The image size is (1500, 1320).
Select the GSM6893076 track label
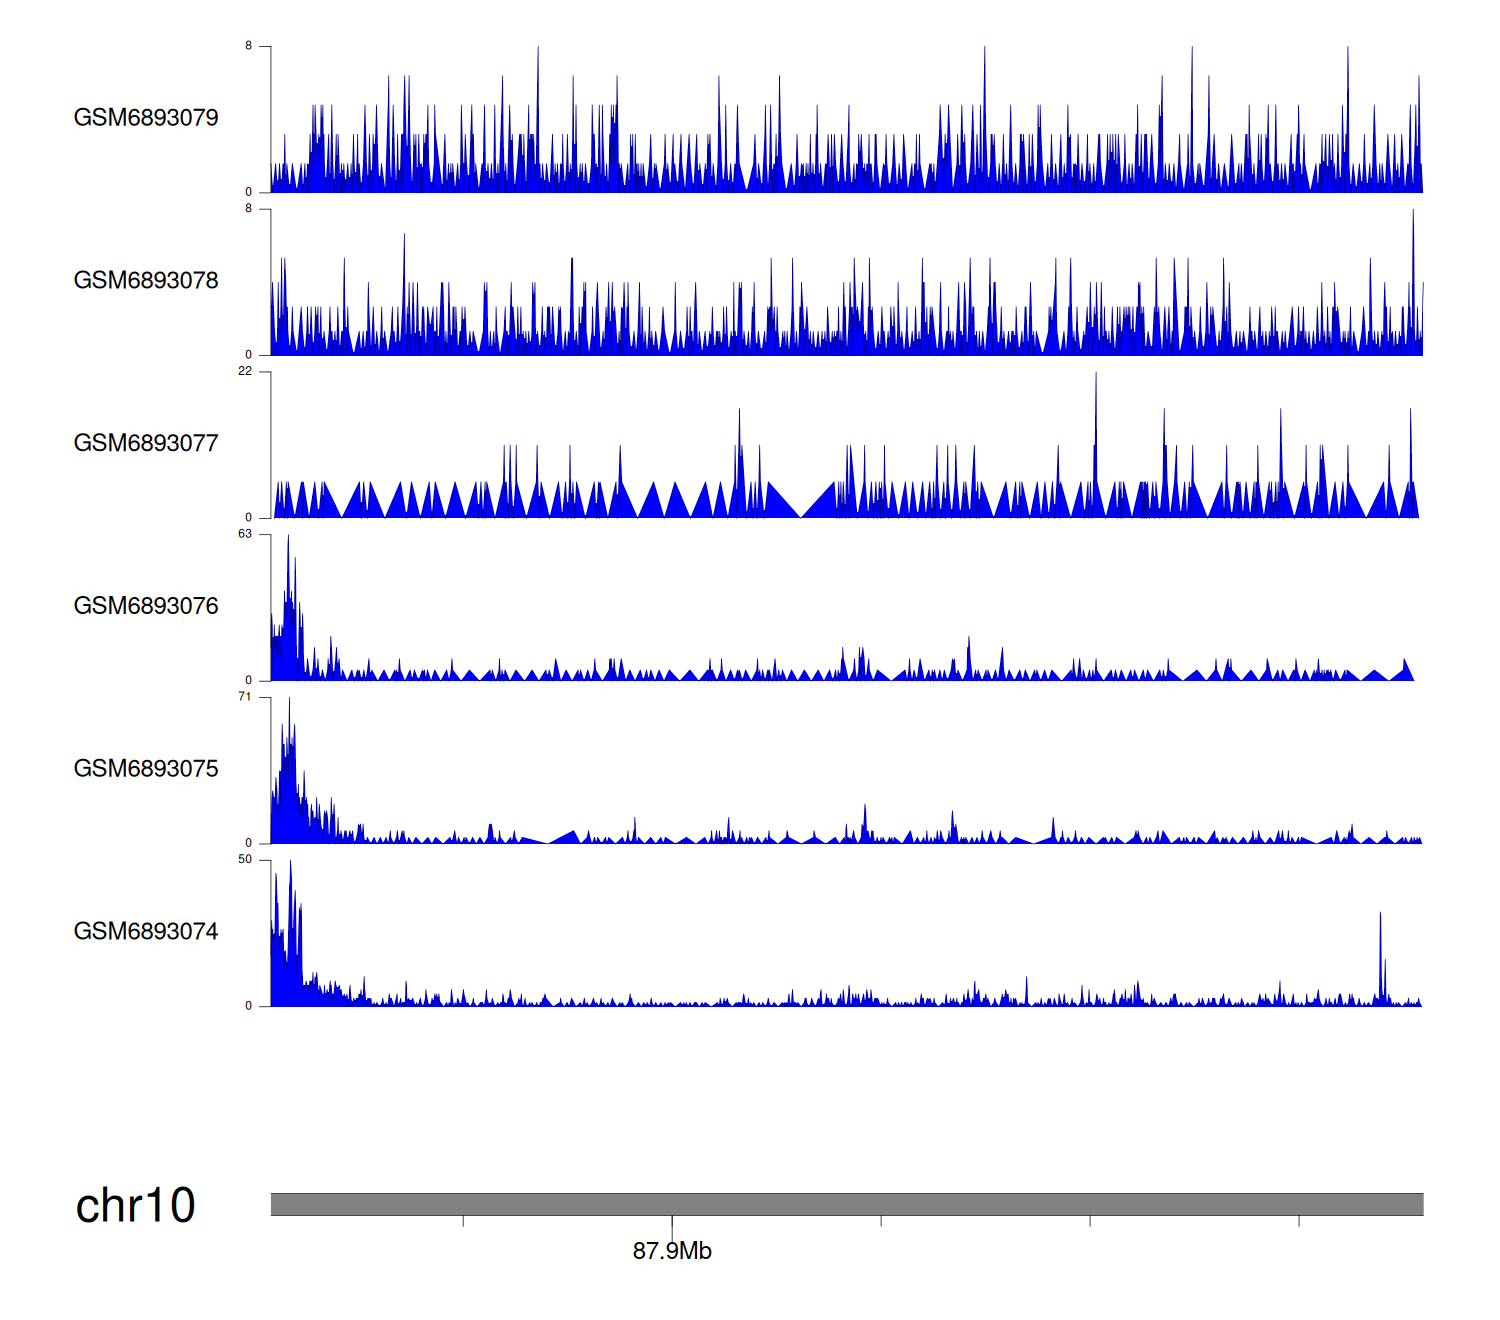pos(146,606)
